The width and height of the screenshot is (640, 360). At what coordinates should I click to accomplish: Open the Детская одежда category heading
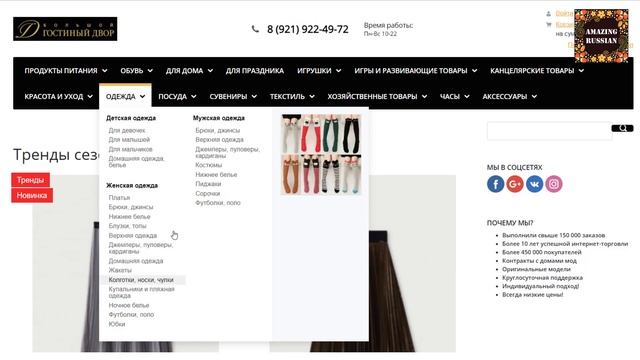131,118
